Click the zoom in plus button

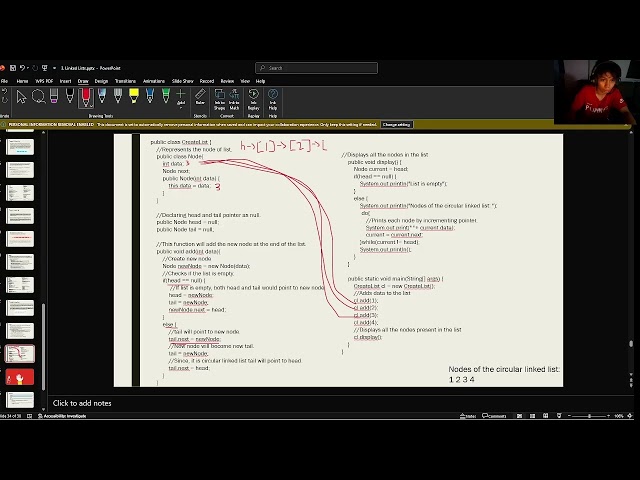(608, 416)
